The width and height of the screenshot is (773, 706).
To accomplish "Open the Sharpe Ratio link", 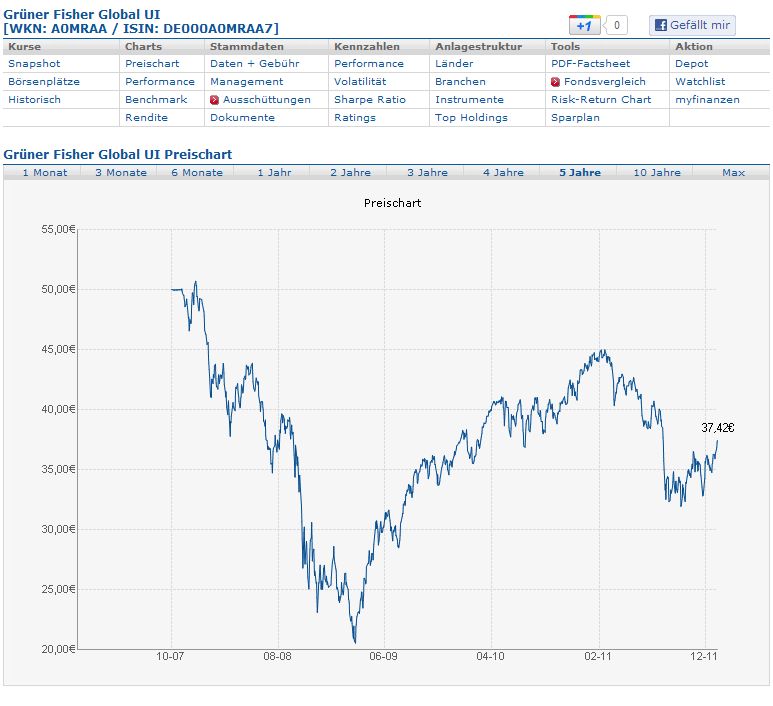I will point(370,100).
